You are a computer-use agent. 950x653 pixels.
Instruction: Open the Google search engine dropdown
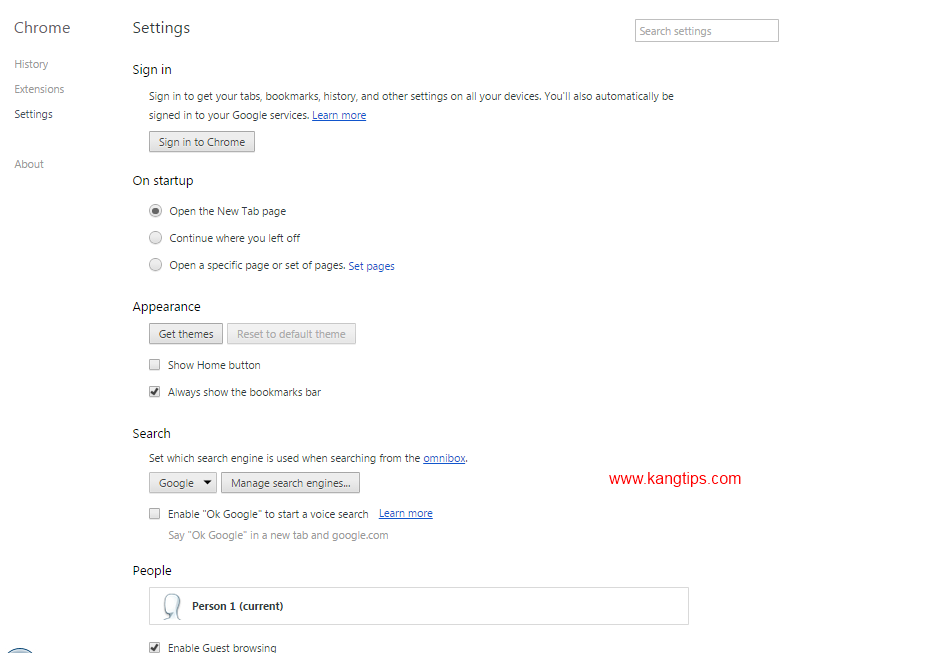coord(182,483)
